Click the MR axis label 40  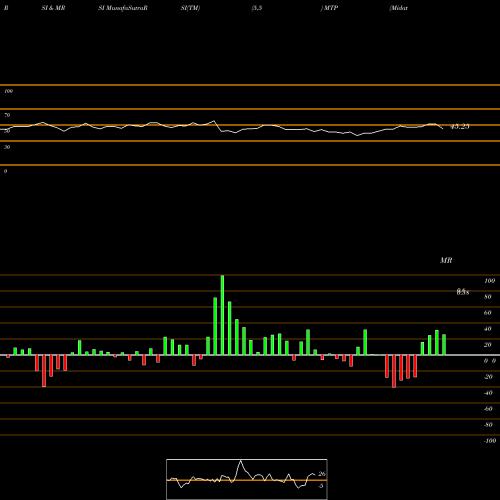coord(488,329)
